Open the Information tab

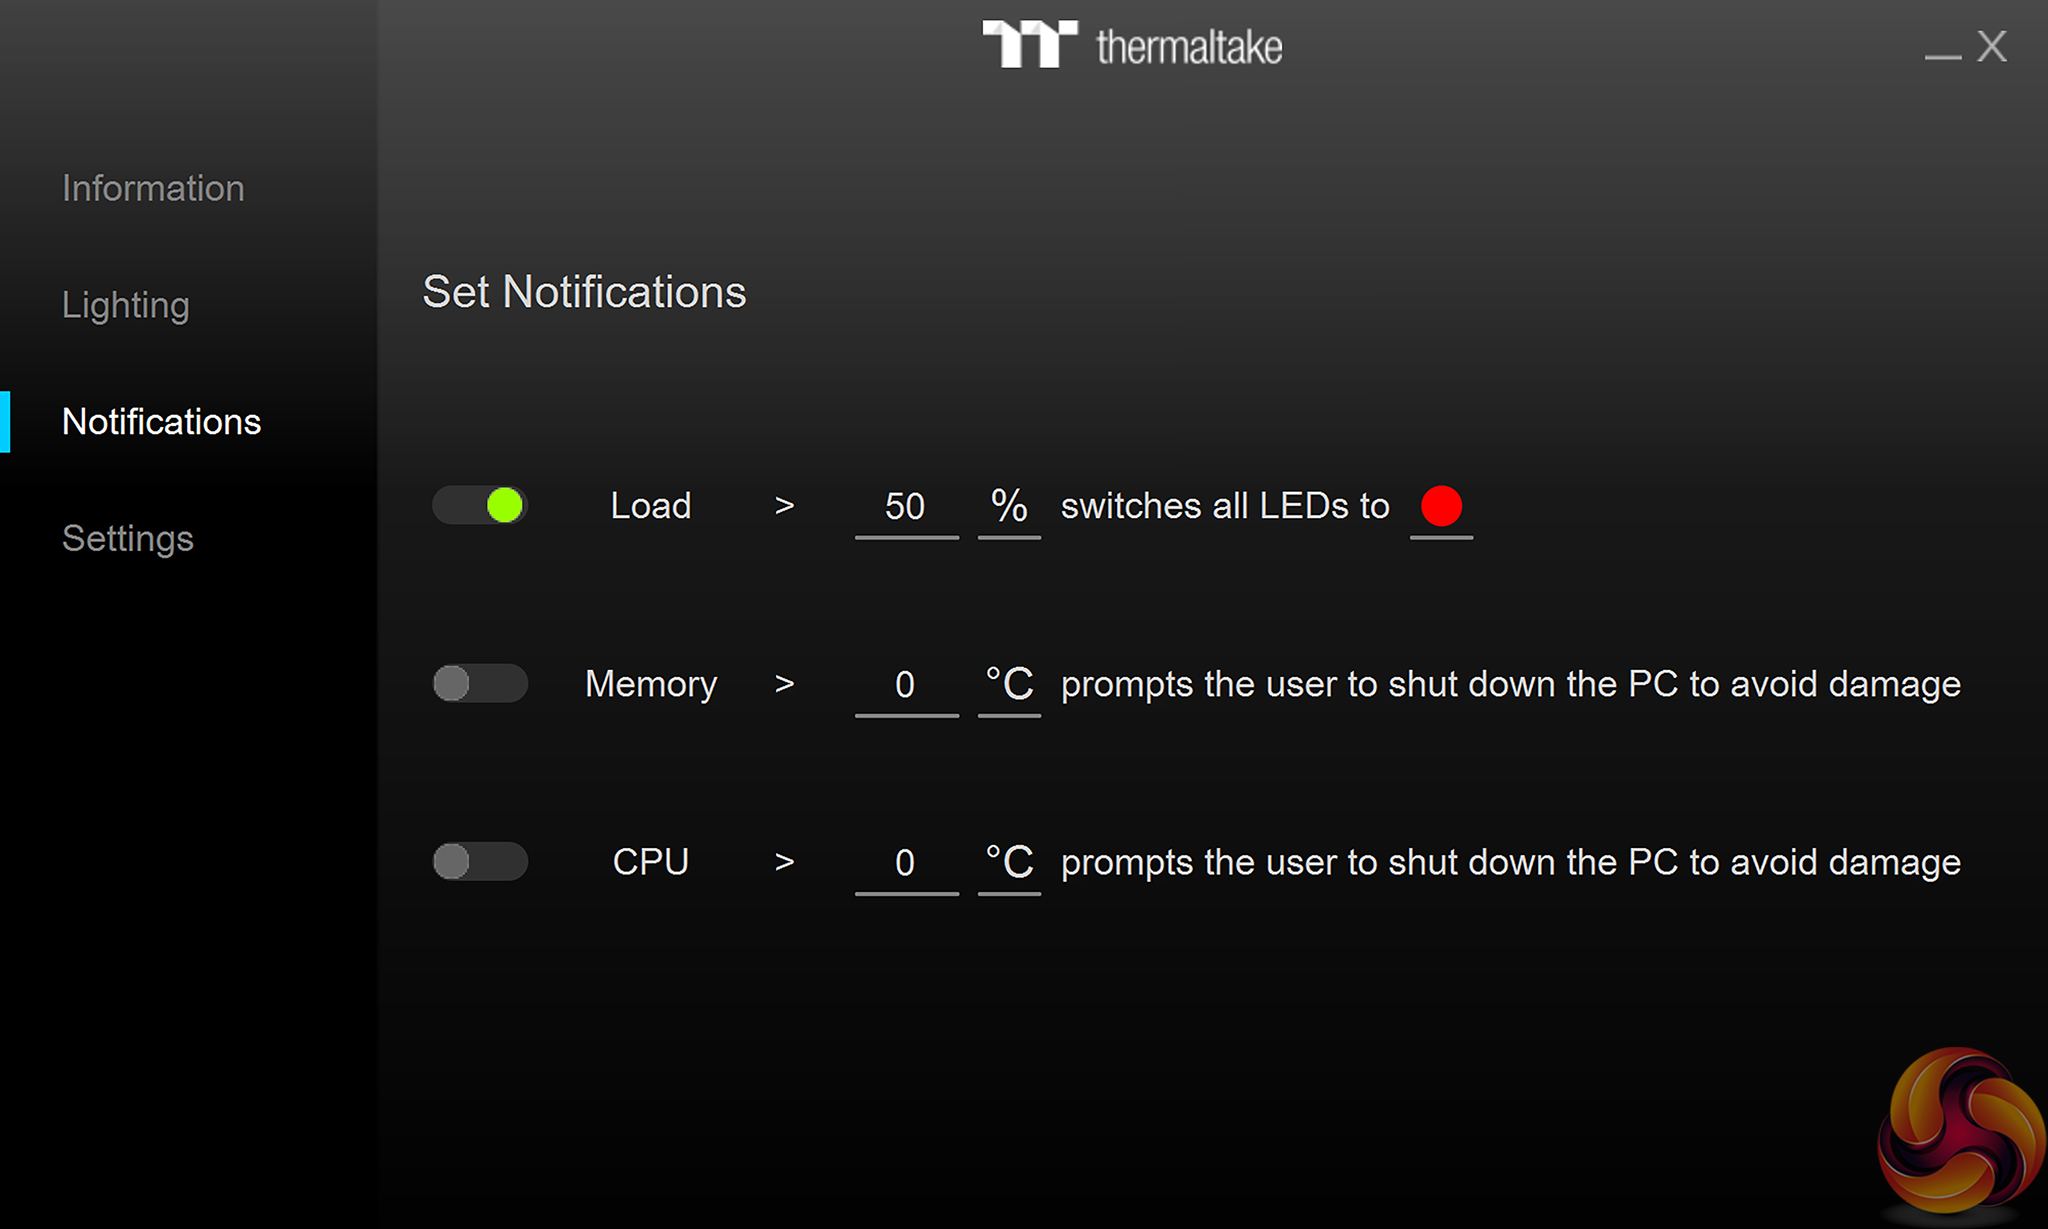coord(153,188)
